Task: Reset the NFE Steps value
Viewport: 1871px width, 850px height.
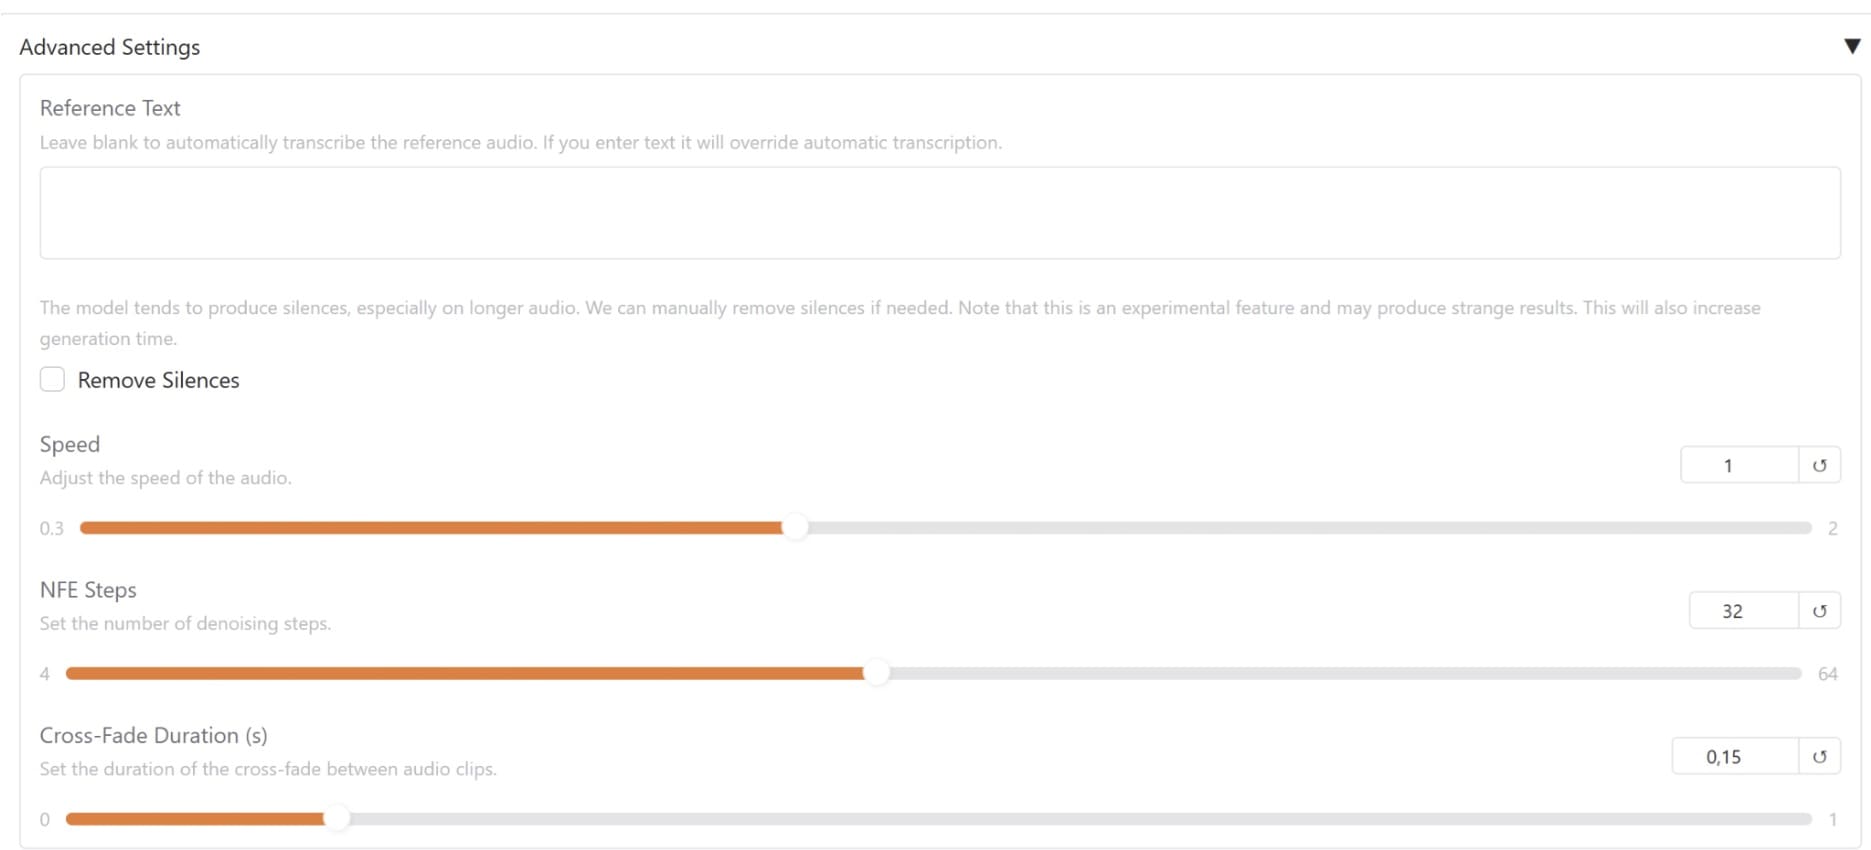Action: (x=1819, y=611)
